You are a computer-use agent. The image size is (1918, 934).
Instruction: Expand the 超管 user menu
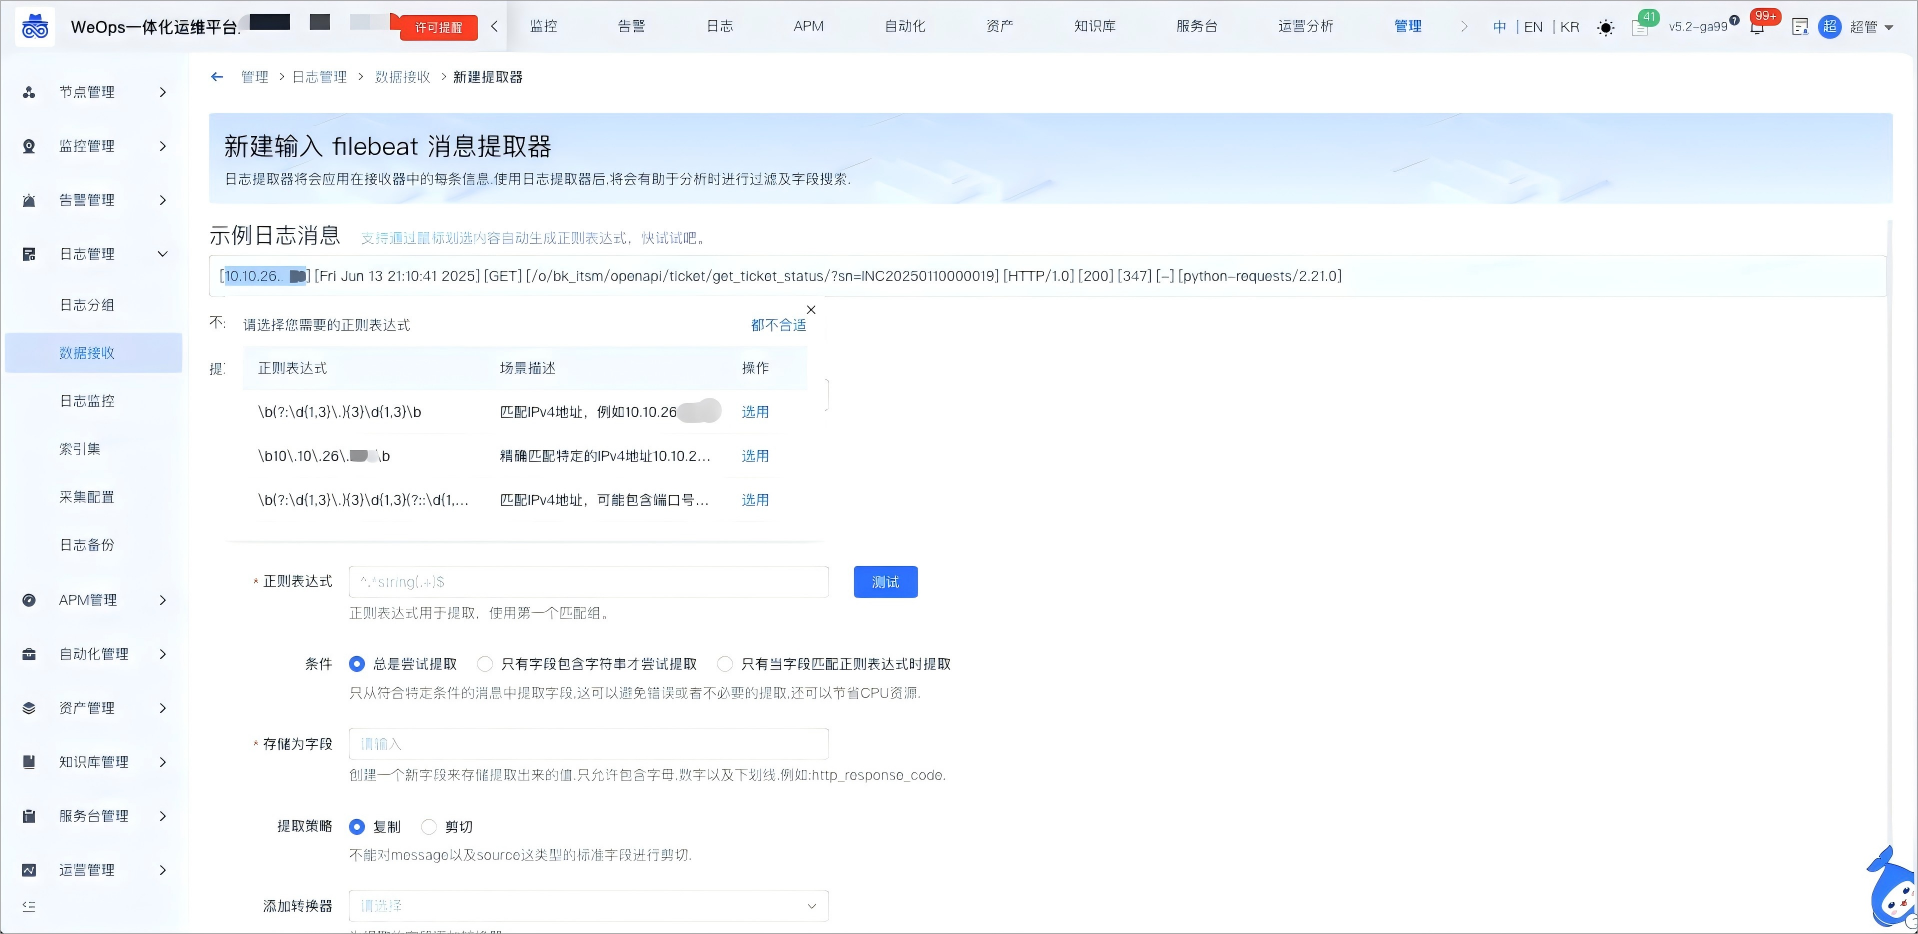pos(1869,27)
